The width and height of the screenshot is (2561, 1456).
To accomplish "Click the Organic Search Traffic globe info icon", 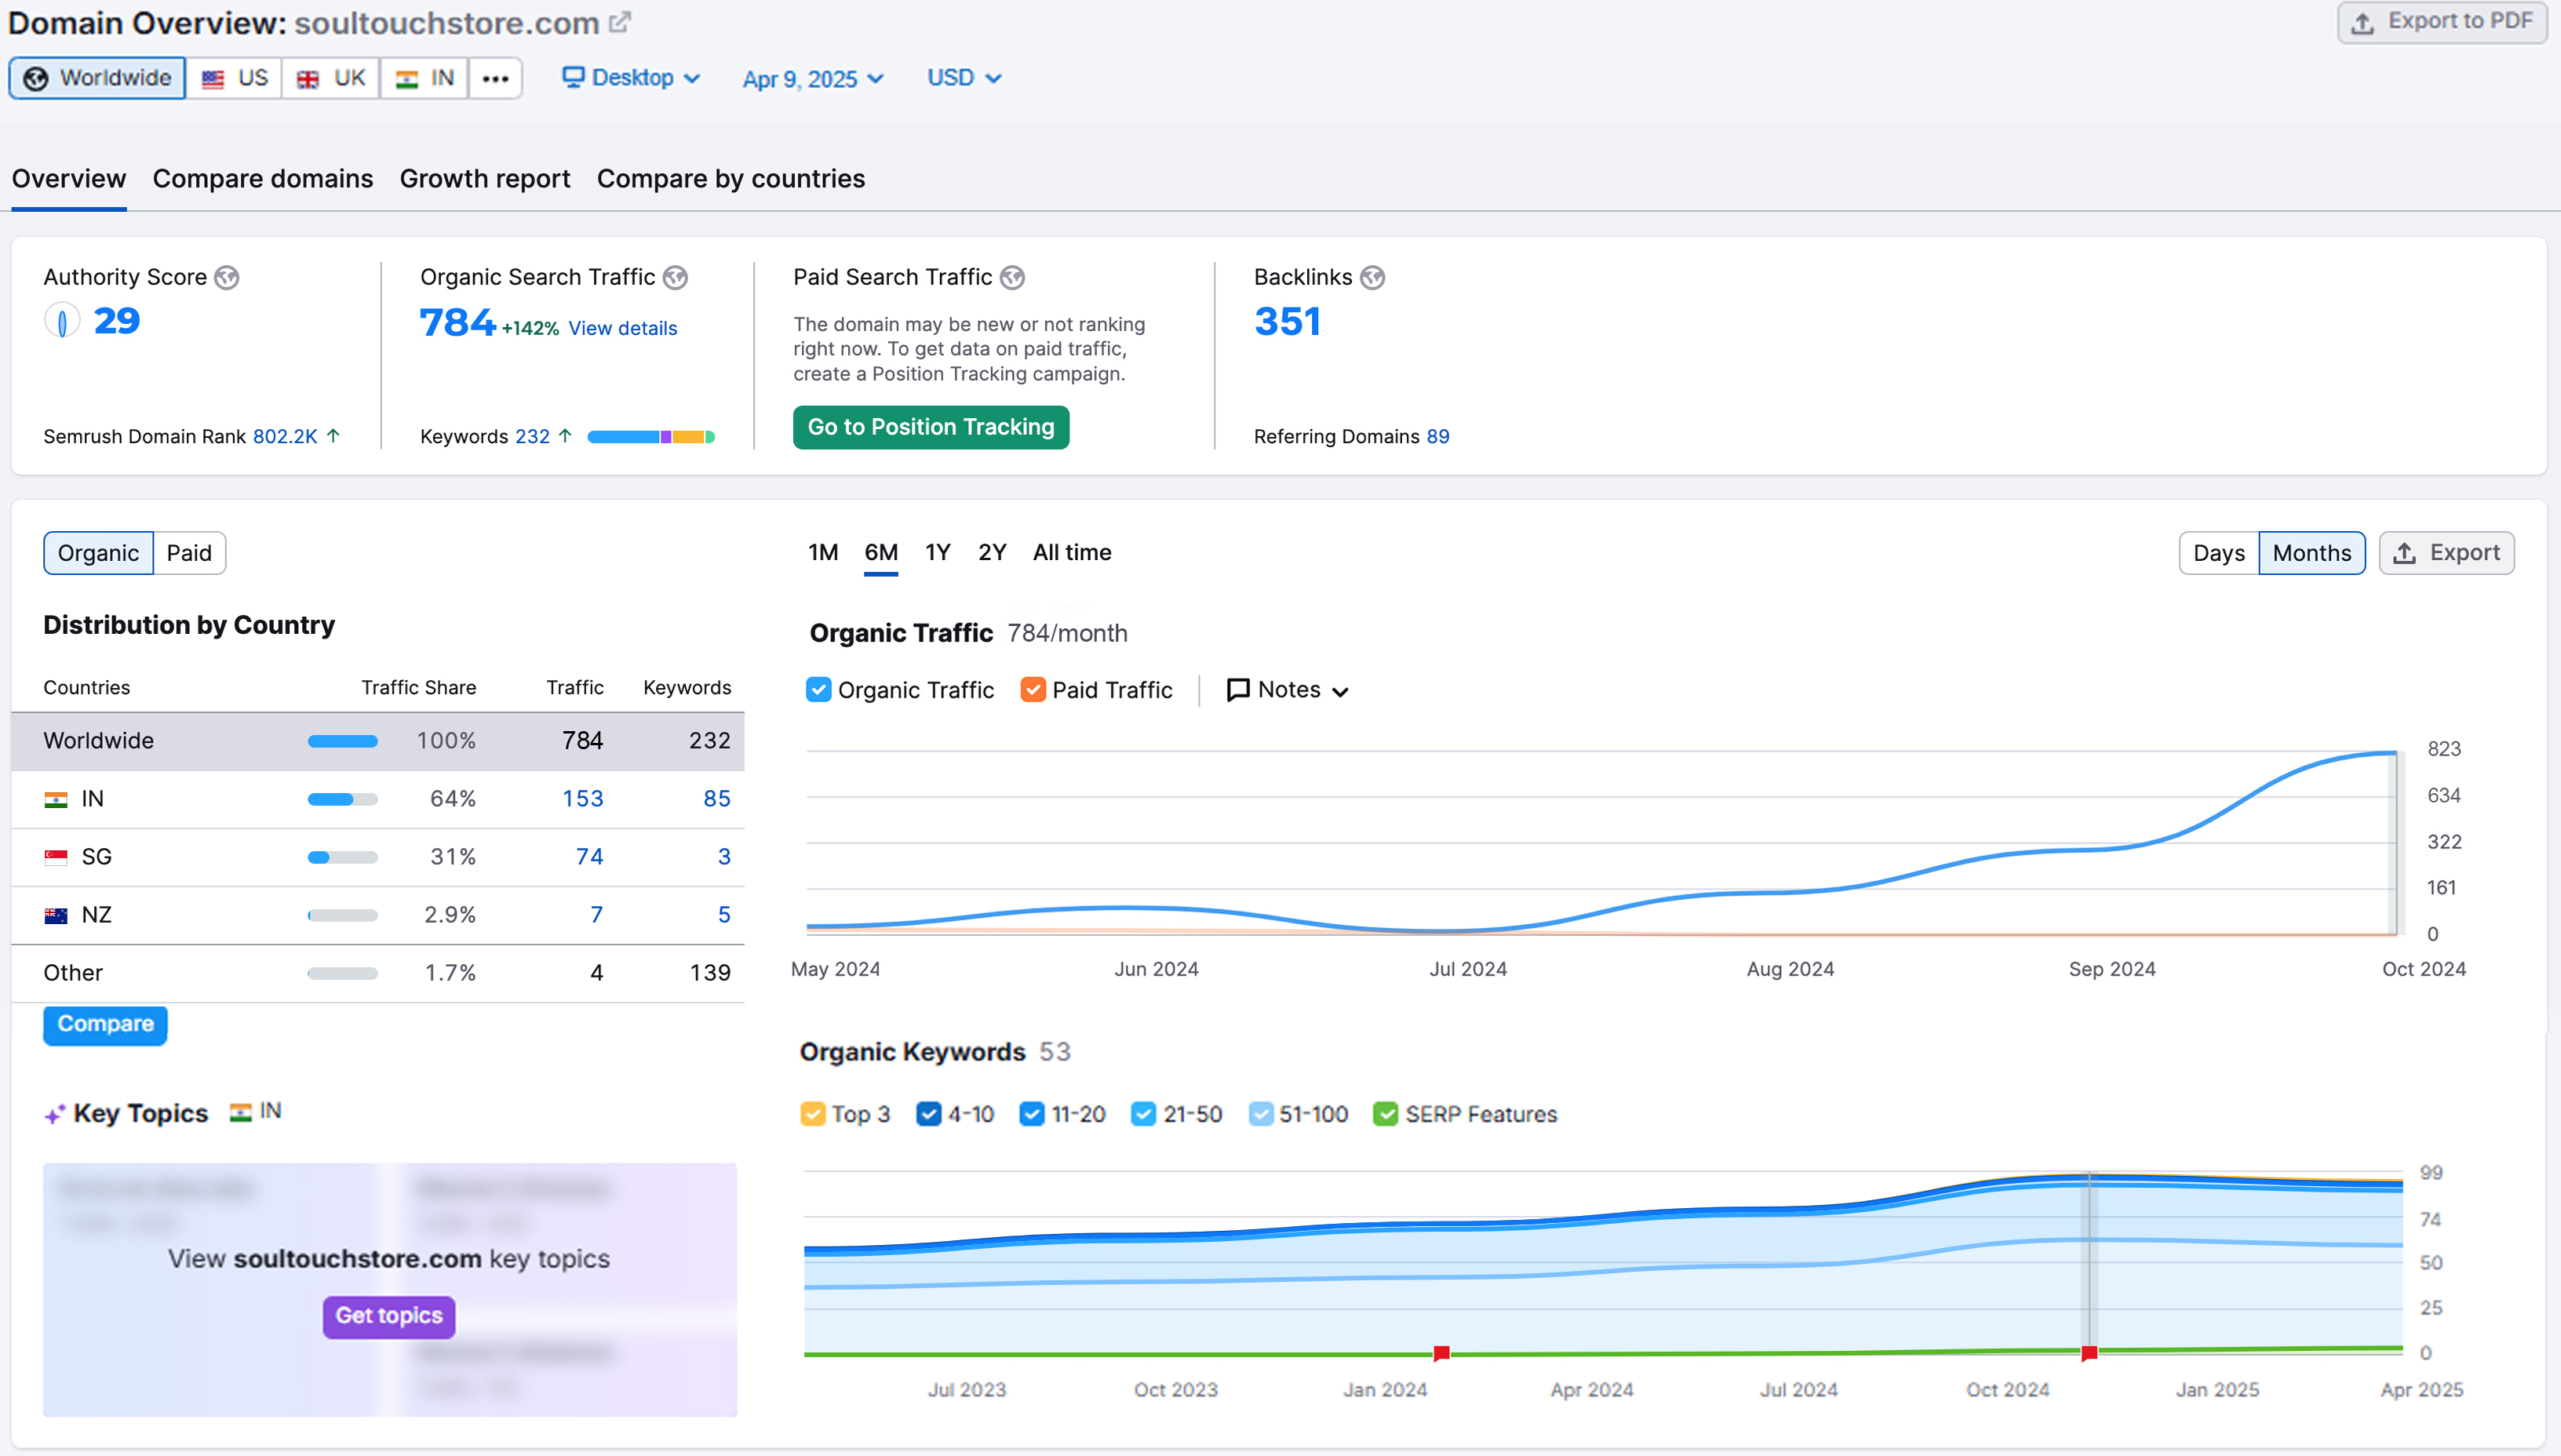I will pyautogui.click(x=676, y=277).
